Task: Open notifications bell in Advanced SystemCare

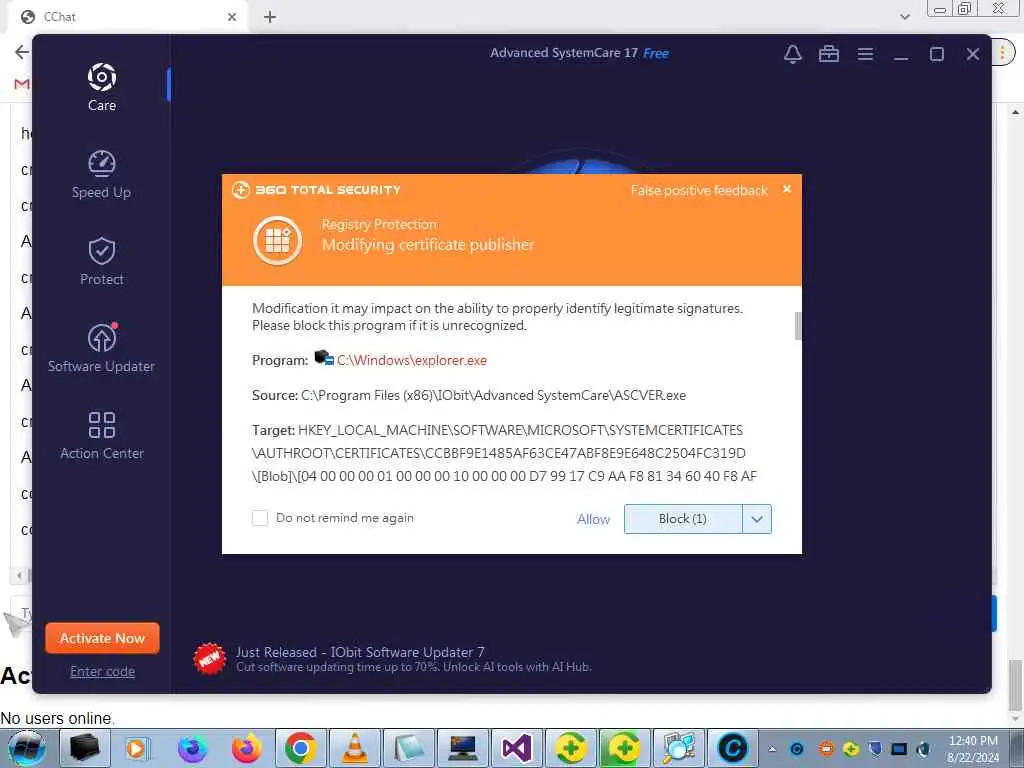Action: pyautogui.click(x=792, y=54)
